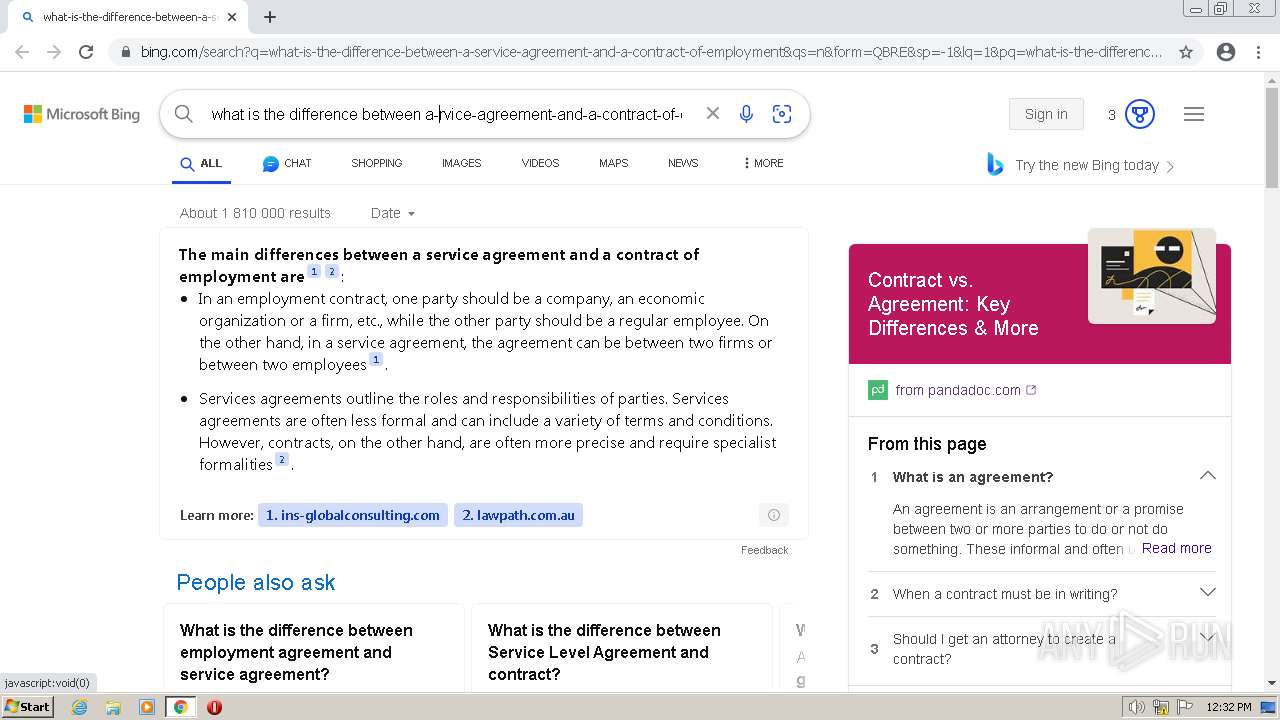The image size is (1280, 720).
Task: Open Chrome three-dot menu
Action: [1258, 52]
